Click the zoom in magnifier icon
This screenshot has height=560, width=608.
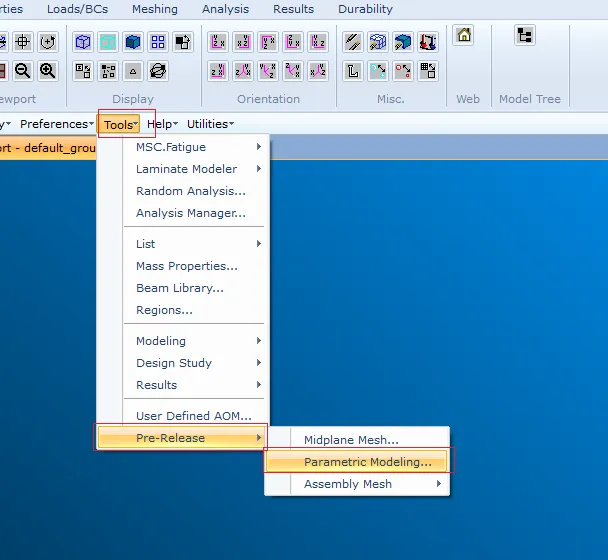point(47,71)
